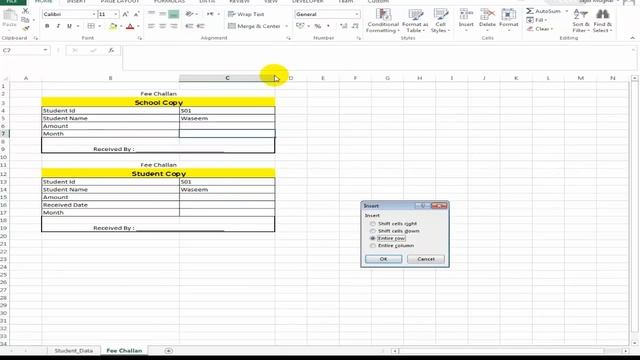Expand the Name Box dropdown arrow
This screenshot has height=360, width=640.
(45, 50)
